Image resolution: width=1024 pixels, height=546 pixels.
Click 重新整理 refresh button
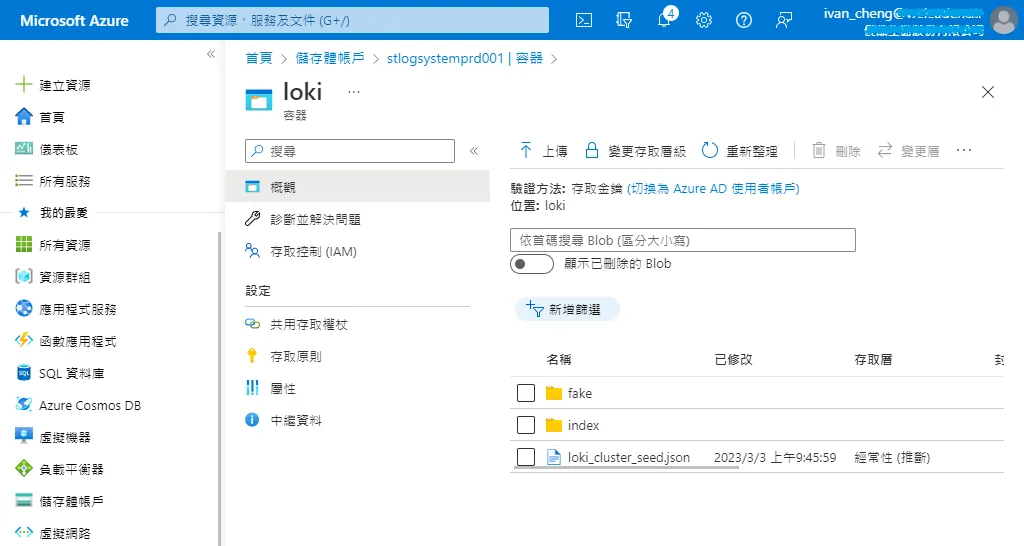click(x=739, y=151)
